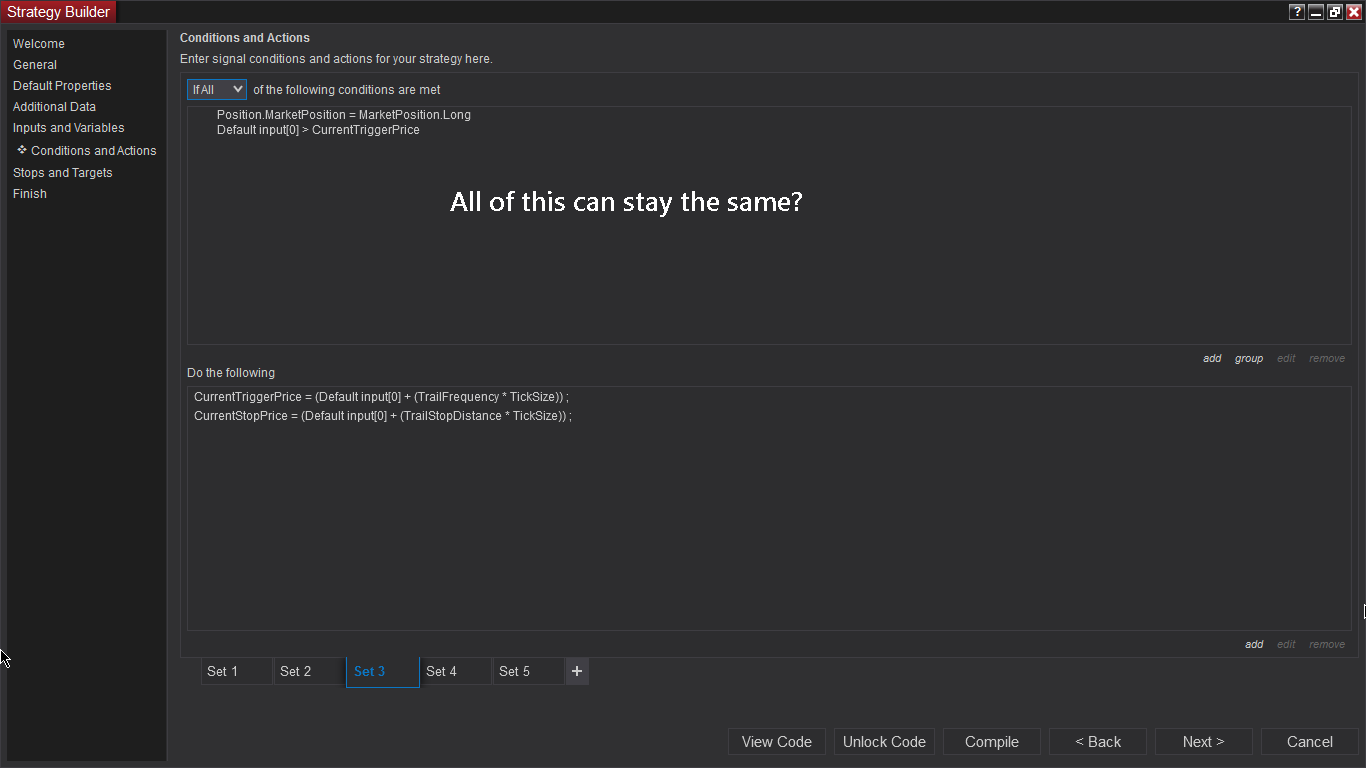
Task: Select the CurrentStopPrice action line
Action: point(382,416)
